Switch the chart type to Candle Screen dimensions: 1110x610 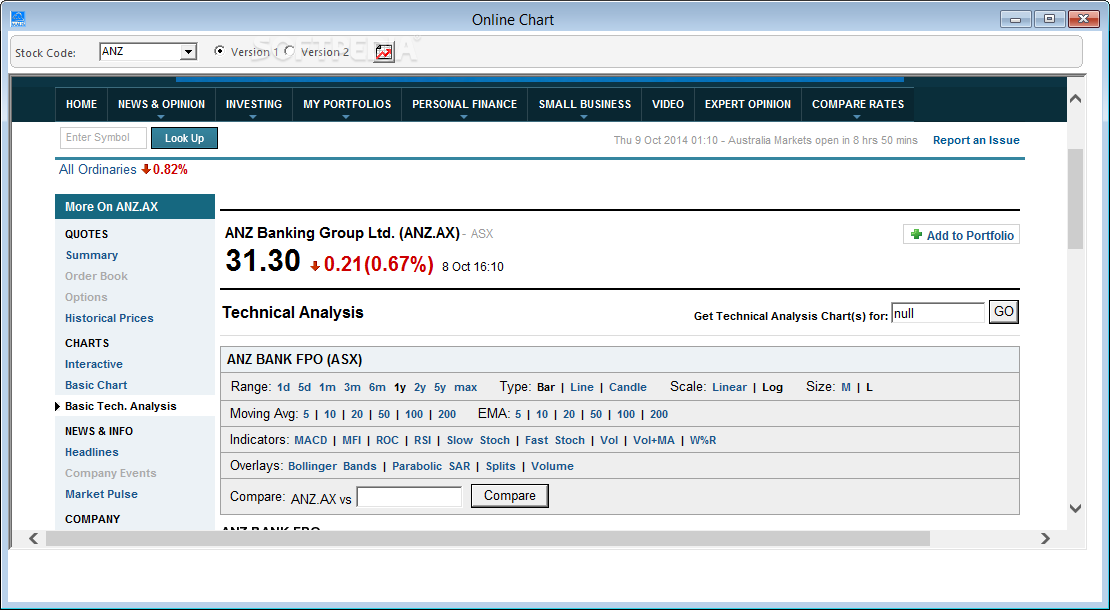(627, 387)
